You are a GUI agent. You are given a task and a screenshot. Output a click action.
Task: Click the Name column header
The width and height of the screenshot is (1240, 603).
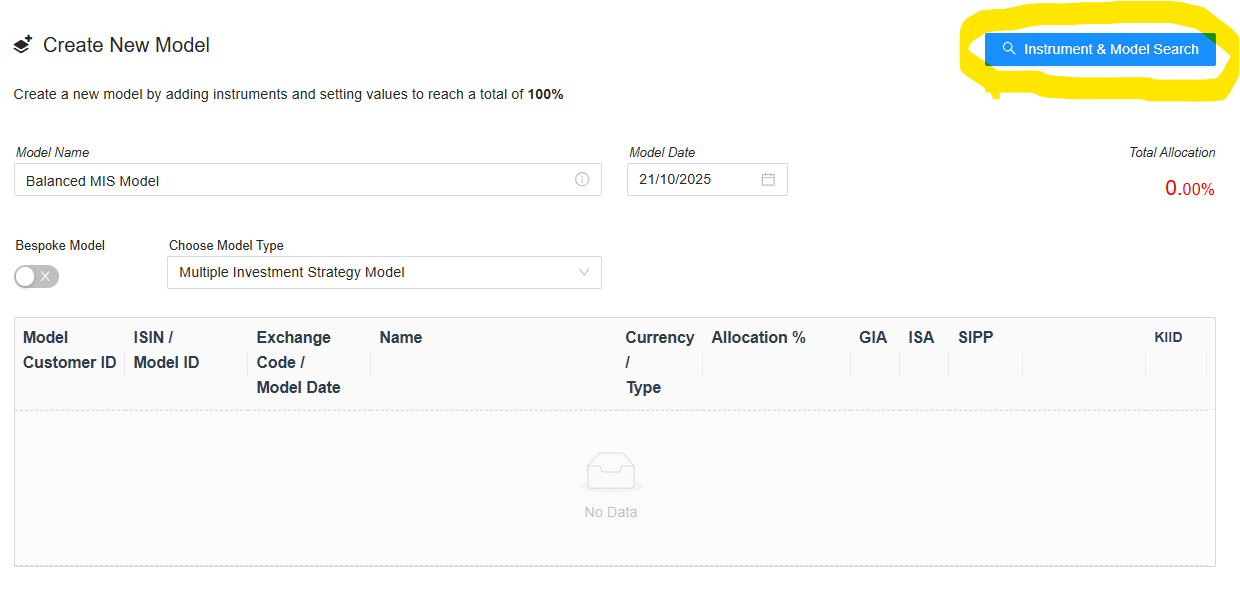[401, 338]
